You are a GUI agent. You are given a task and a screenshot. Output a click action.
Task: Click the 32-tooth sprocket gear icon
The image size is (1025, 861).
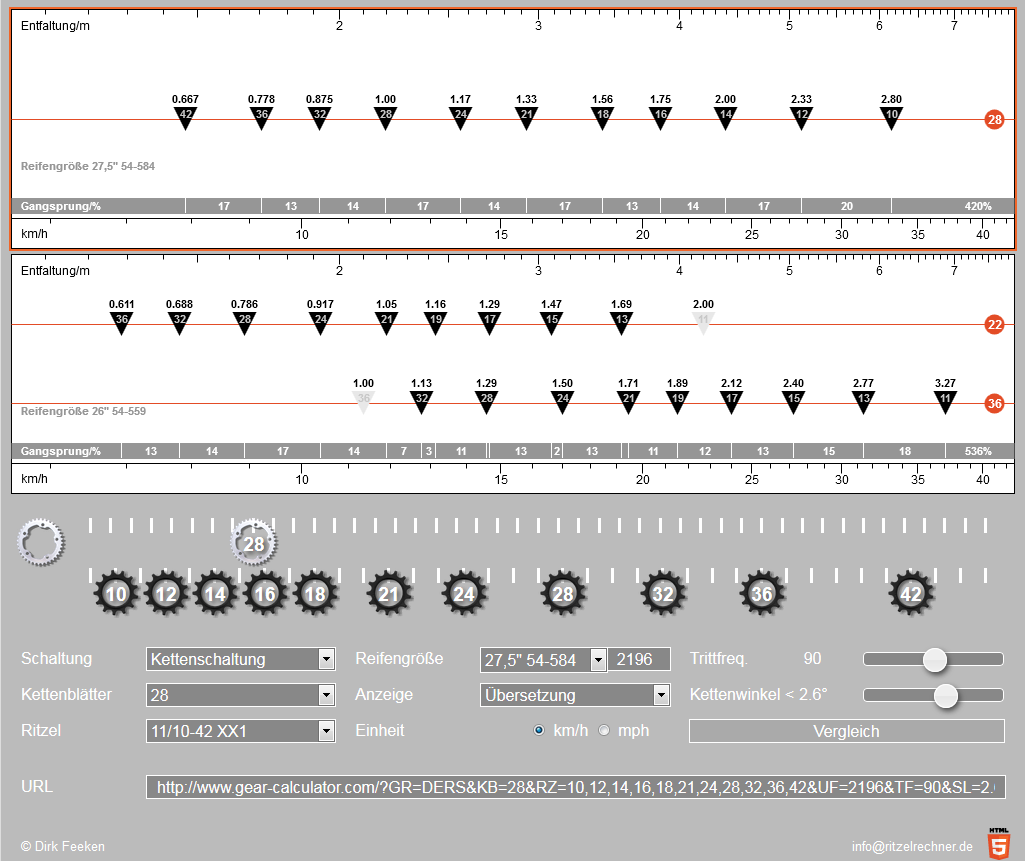click(x=663, y=594)
